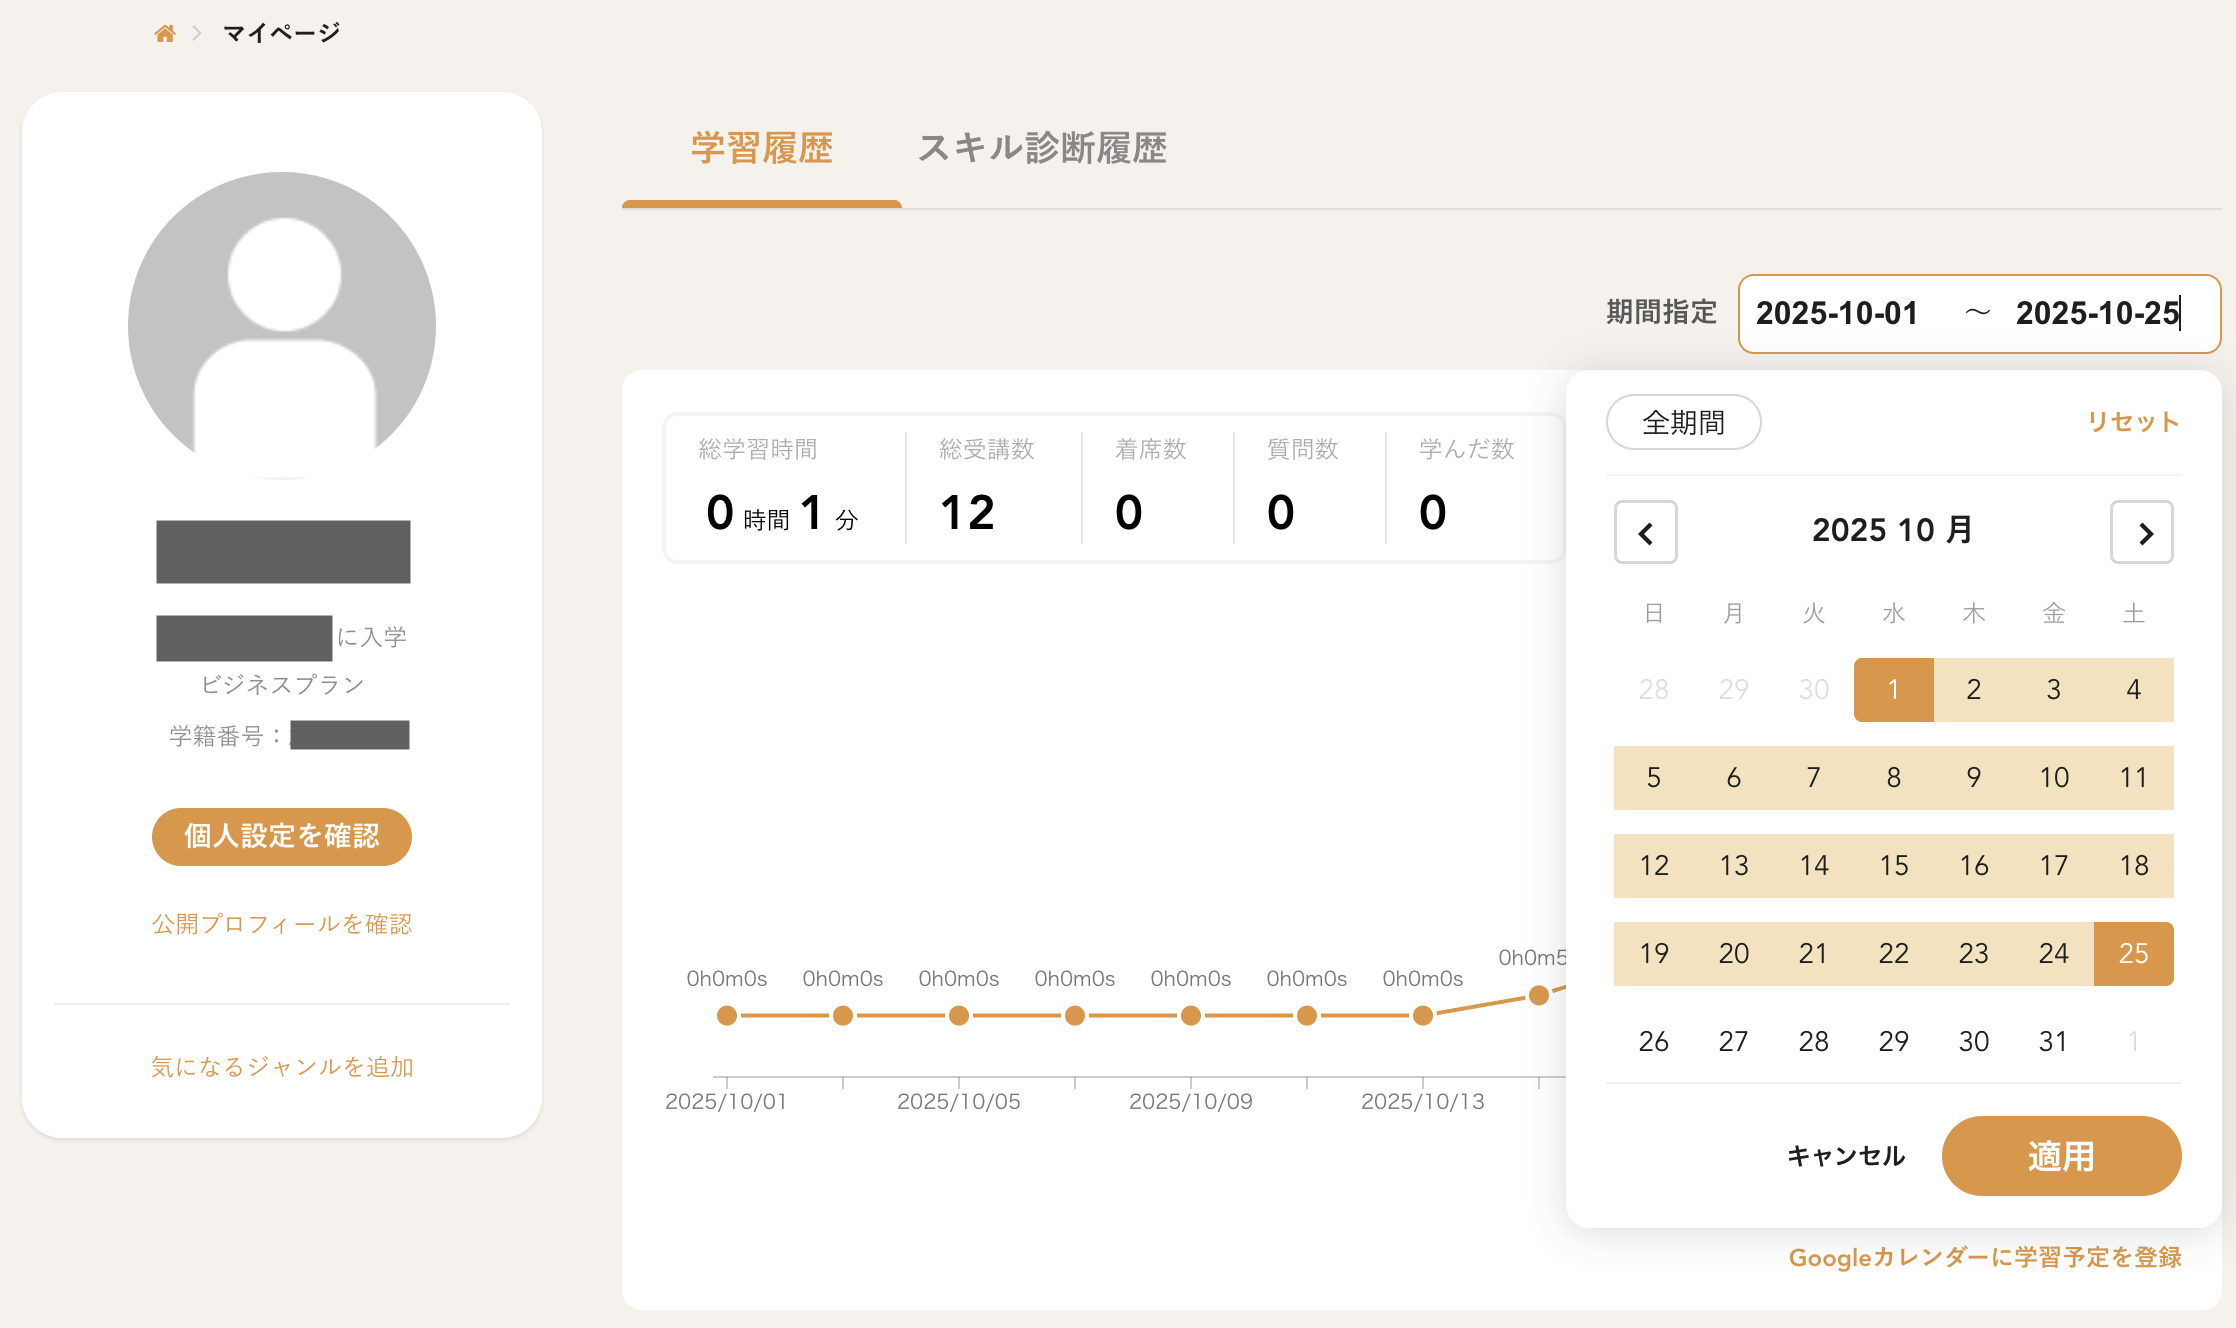Open 個人設定を確認 button
This screenshot has width=2236, height=1328.
point(282,836)
